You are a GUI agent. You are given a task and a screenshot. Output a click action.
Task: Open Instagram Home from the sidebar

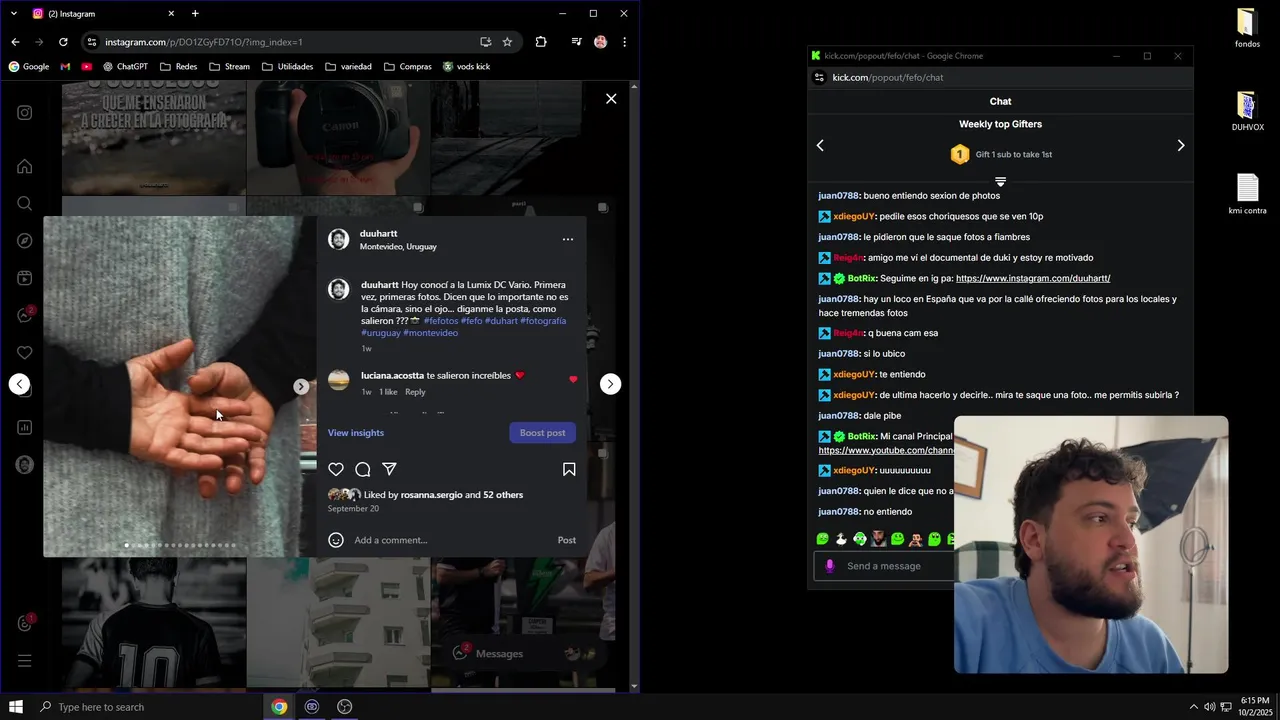click(x=25, y=167)
